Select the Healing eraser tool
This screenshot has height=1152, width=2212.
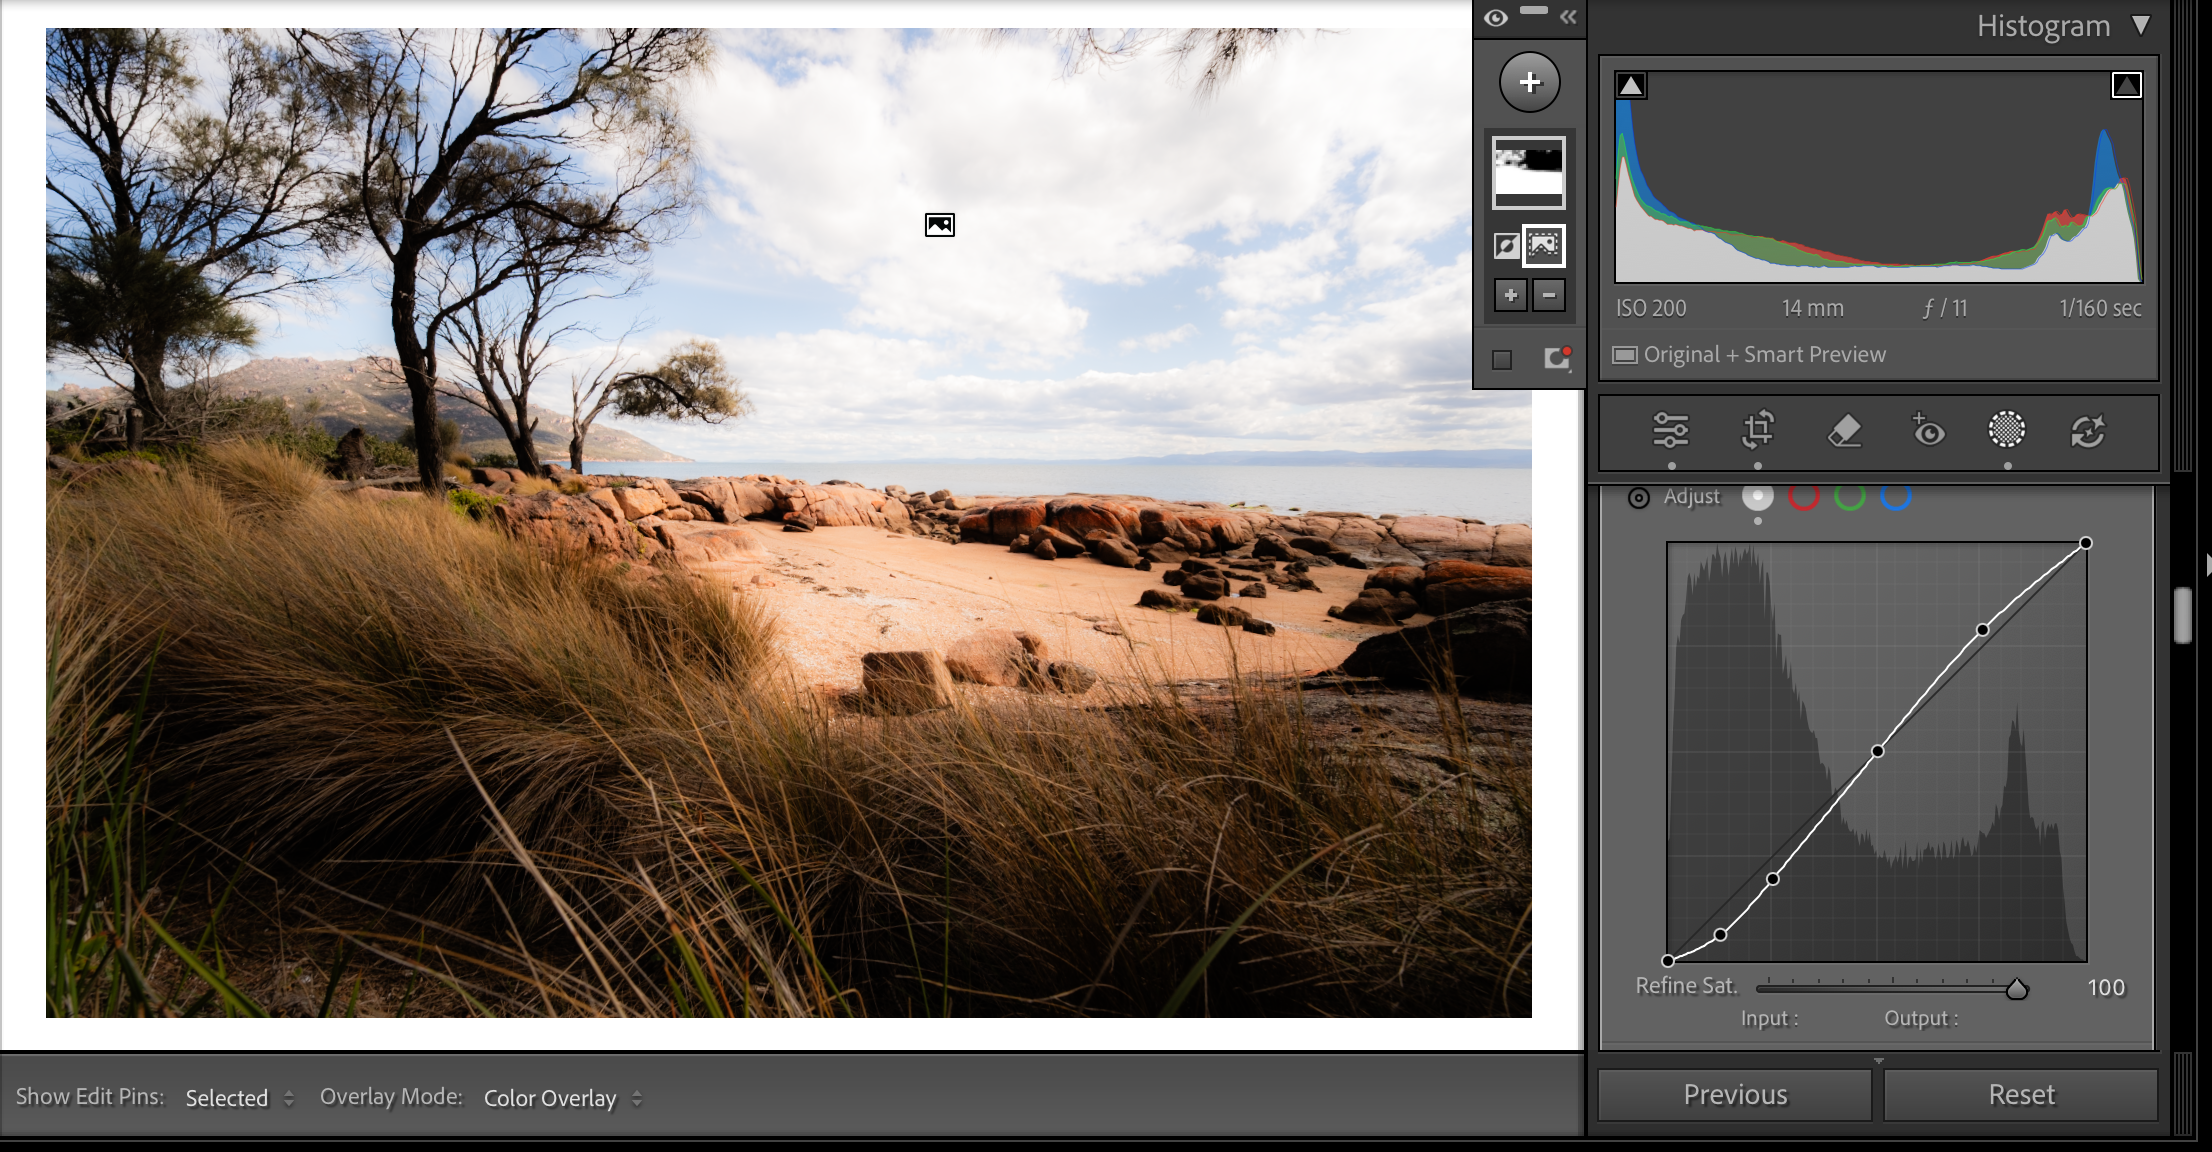point(1843,431)
